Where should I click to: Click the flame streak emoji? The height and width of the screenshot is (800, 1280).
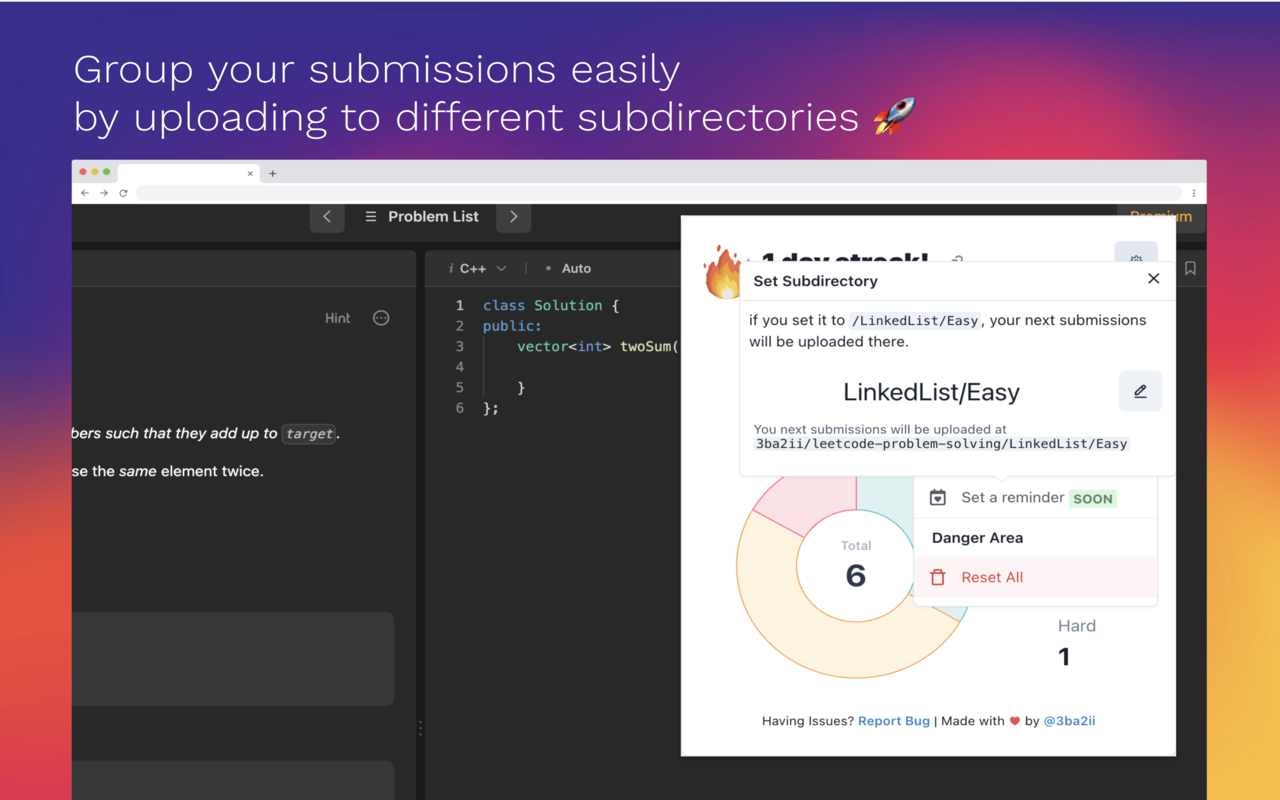tap(723, 270)
